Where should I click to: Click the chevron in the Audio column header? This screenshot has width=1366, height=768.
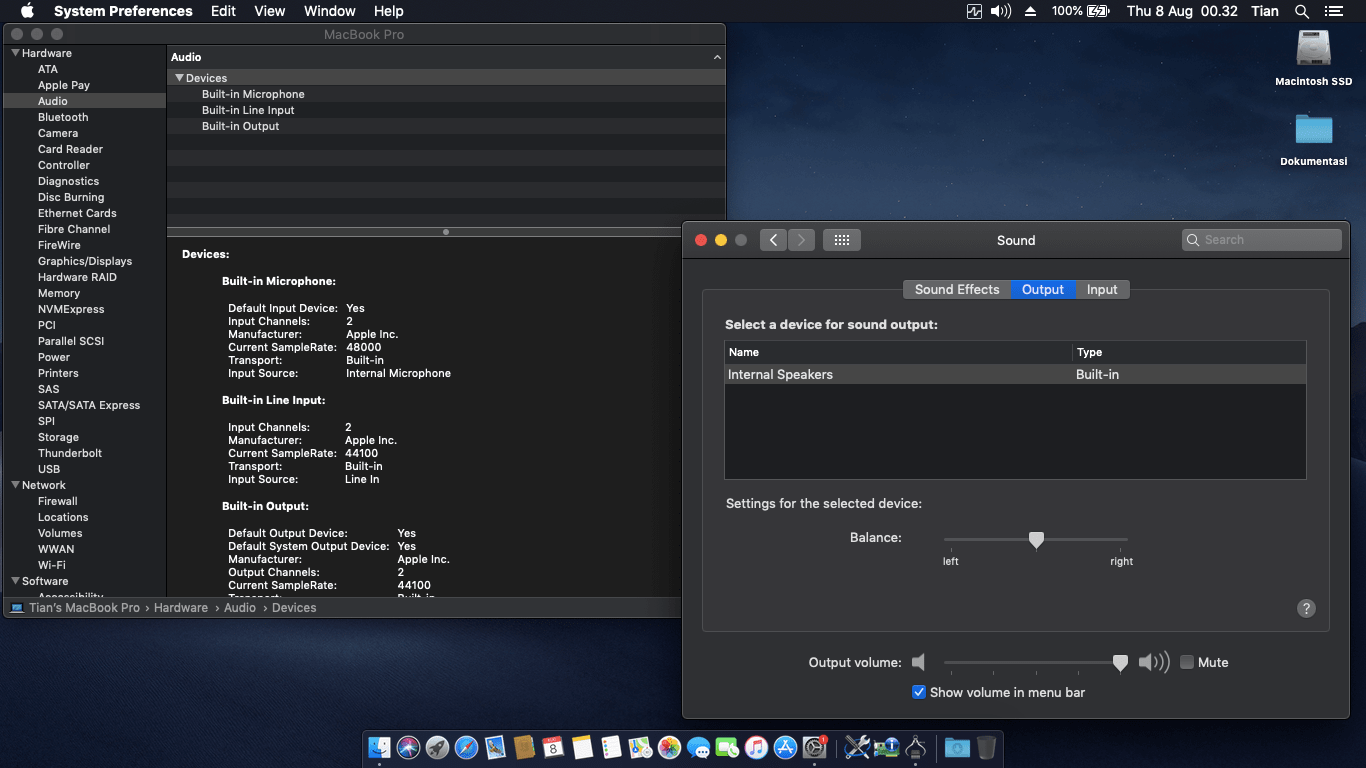tap(717, 58)
